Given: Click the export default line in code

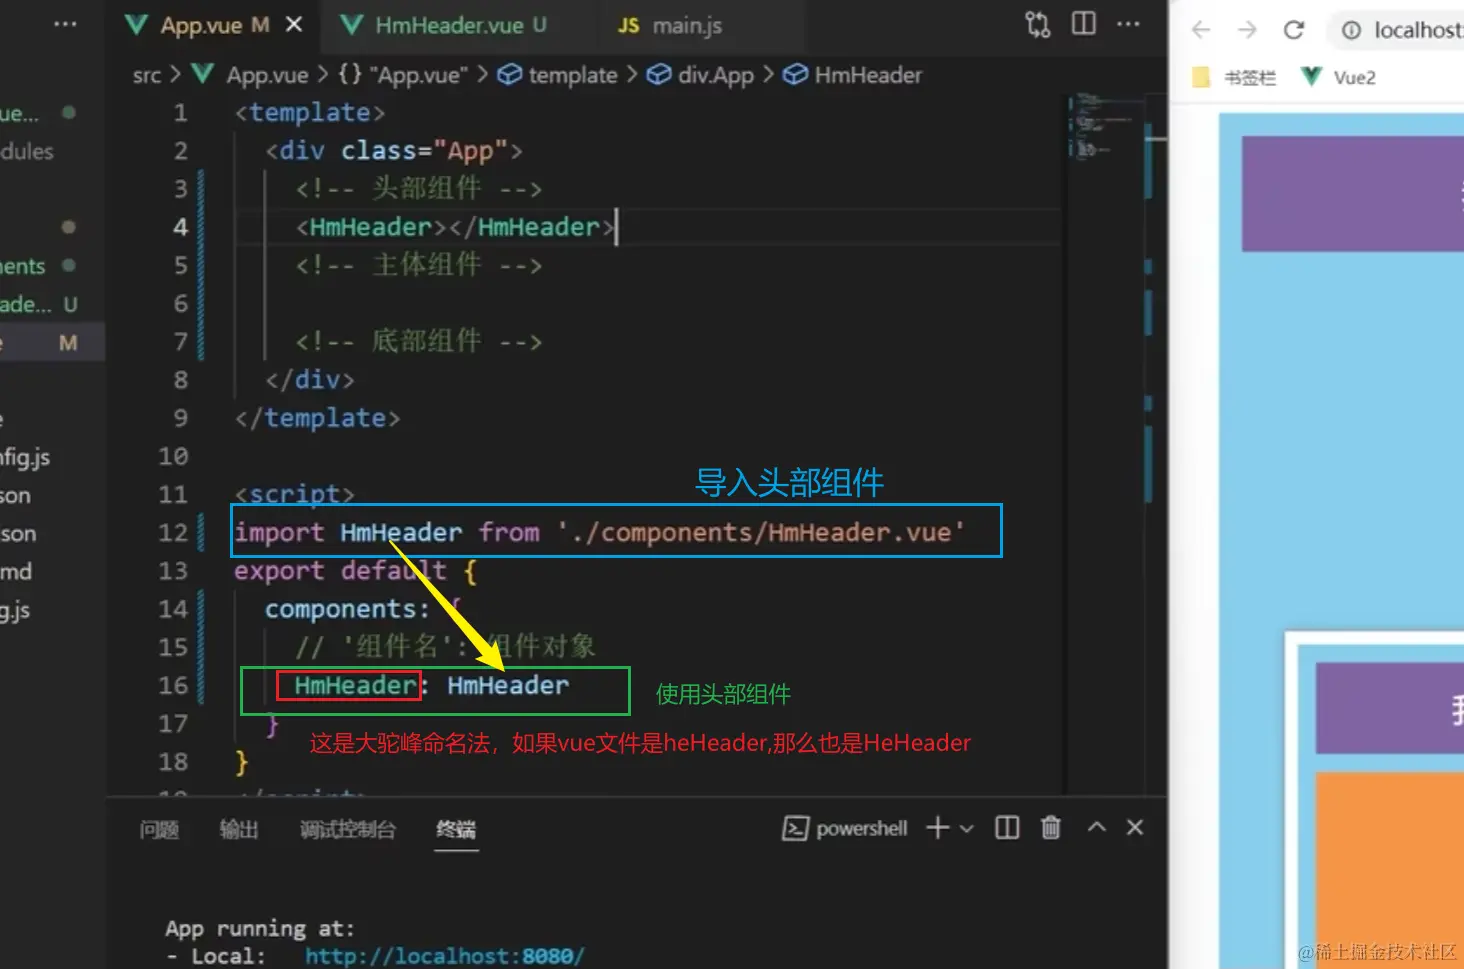Looking at the screenshot, I should click(x=355, y=571).
